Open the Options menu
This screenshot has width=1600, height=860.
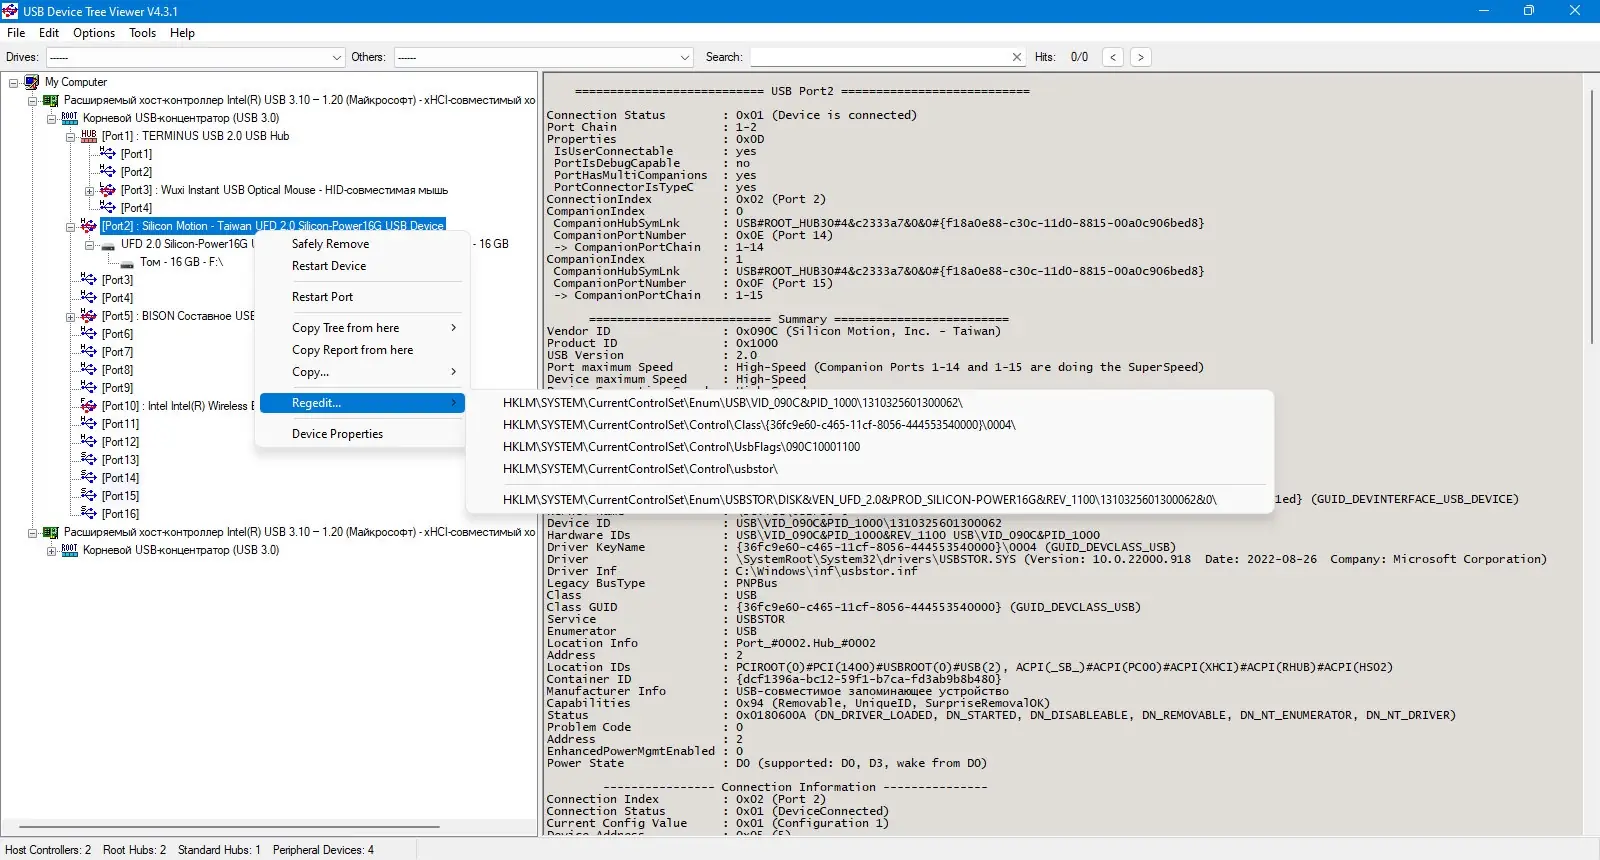[94, 33]
